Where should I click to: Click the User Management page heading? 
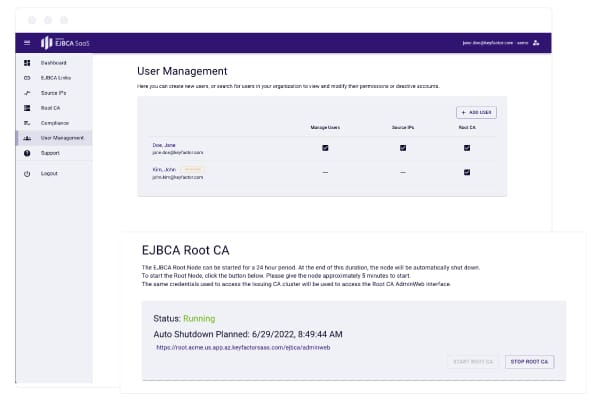coord(182,71)
